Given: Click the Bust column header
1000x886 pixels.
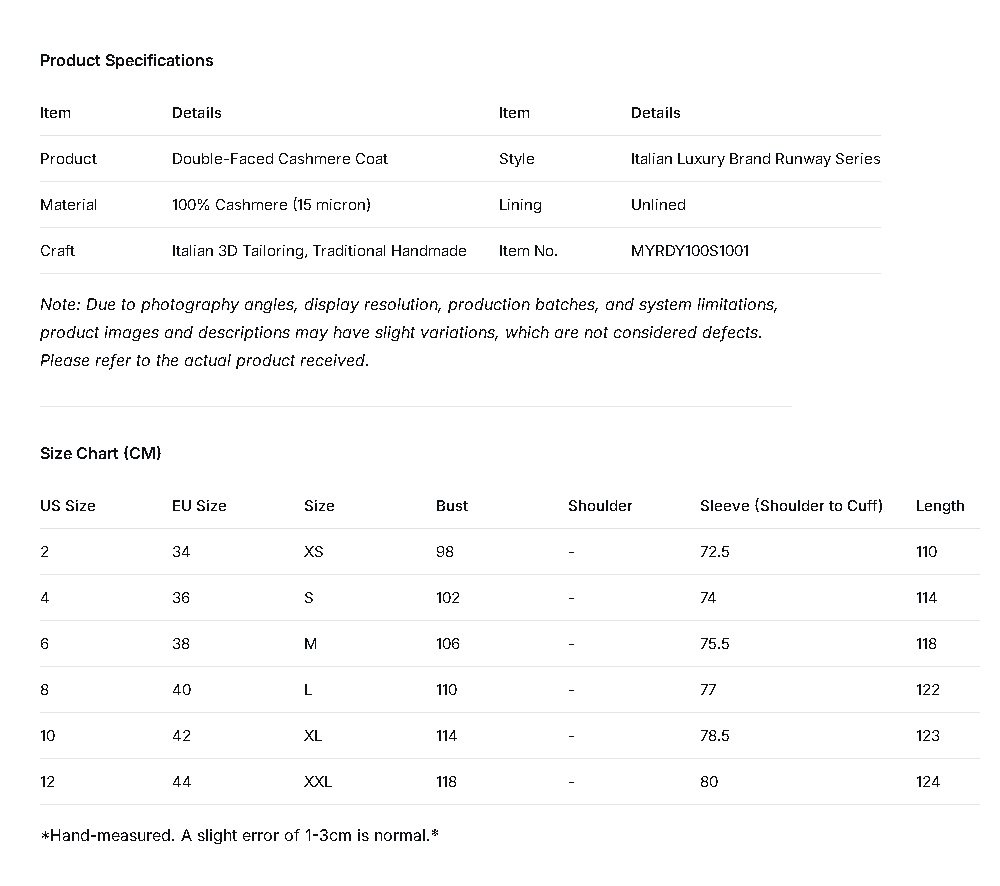Looking at the screenshot, I should (x=452, y=506).
